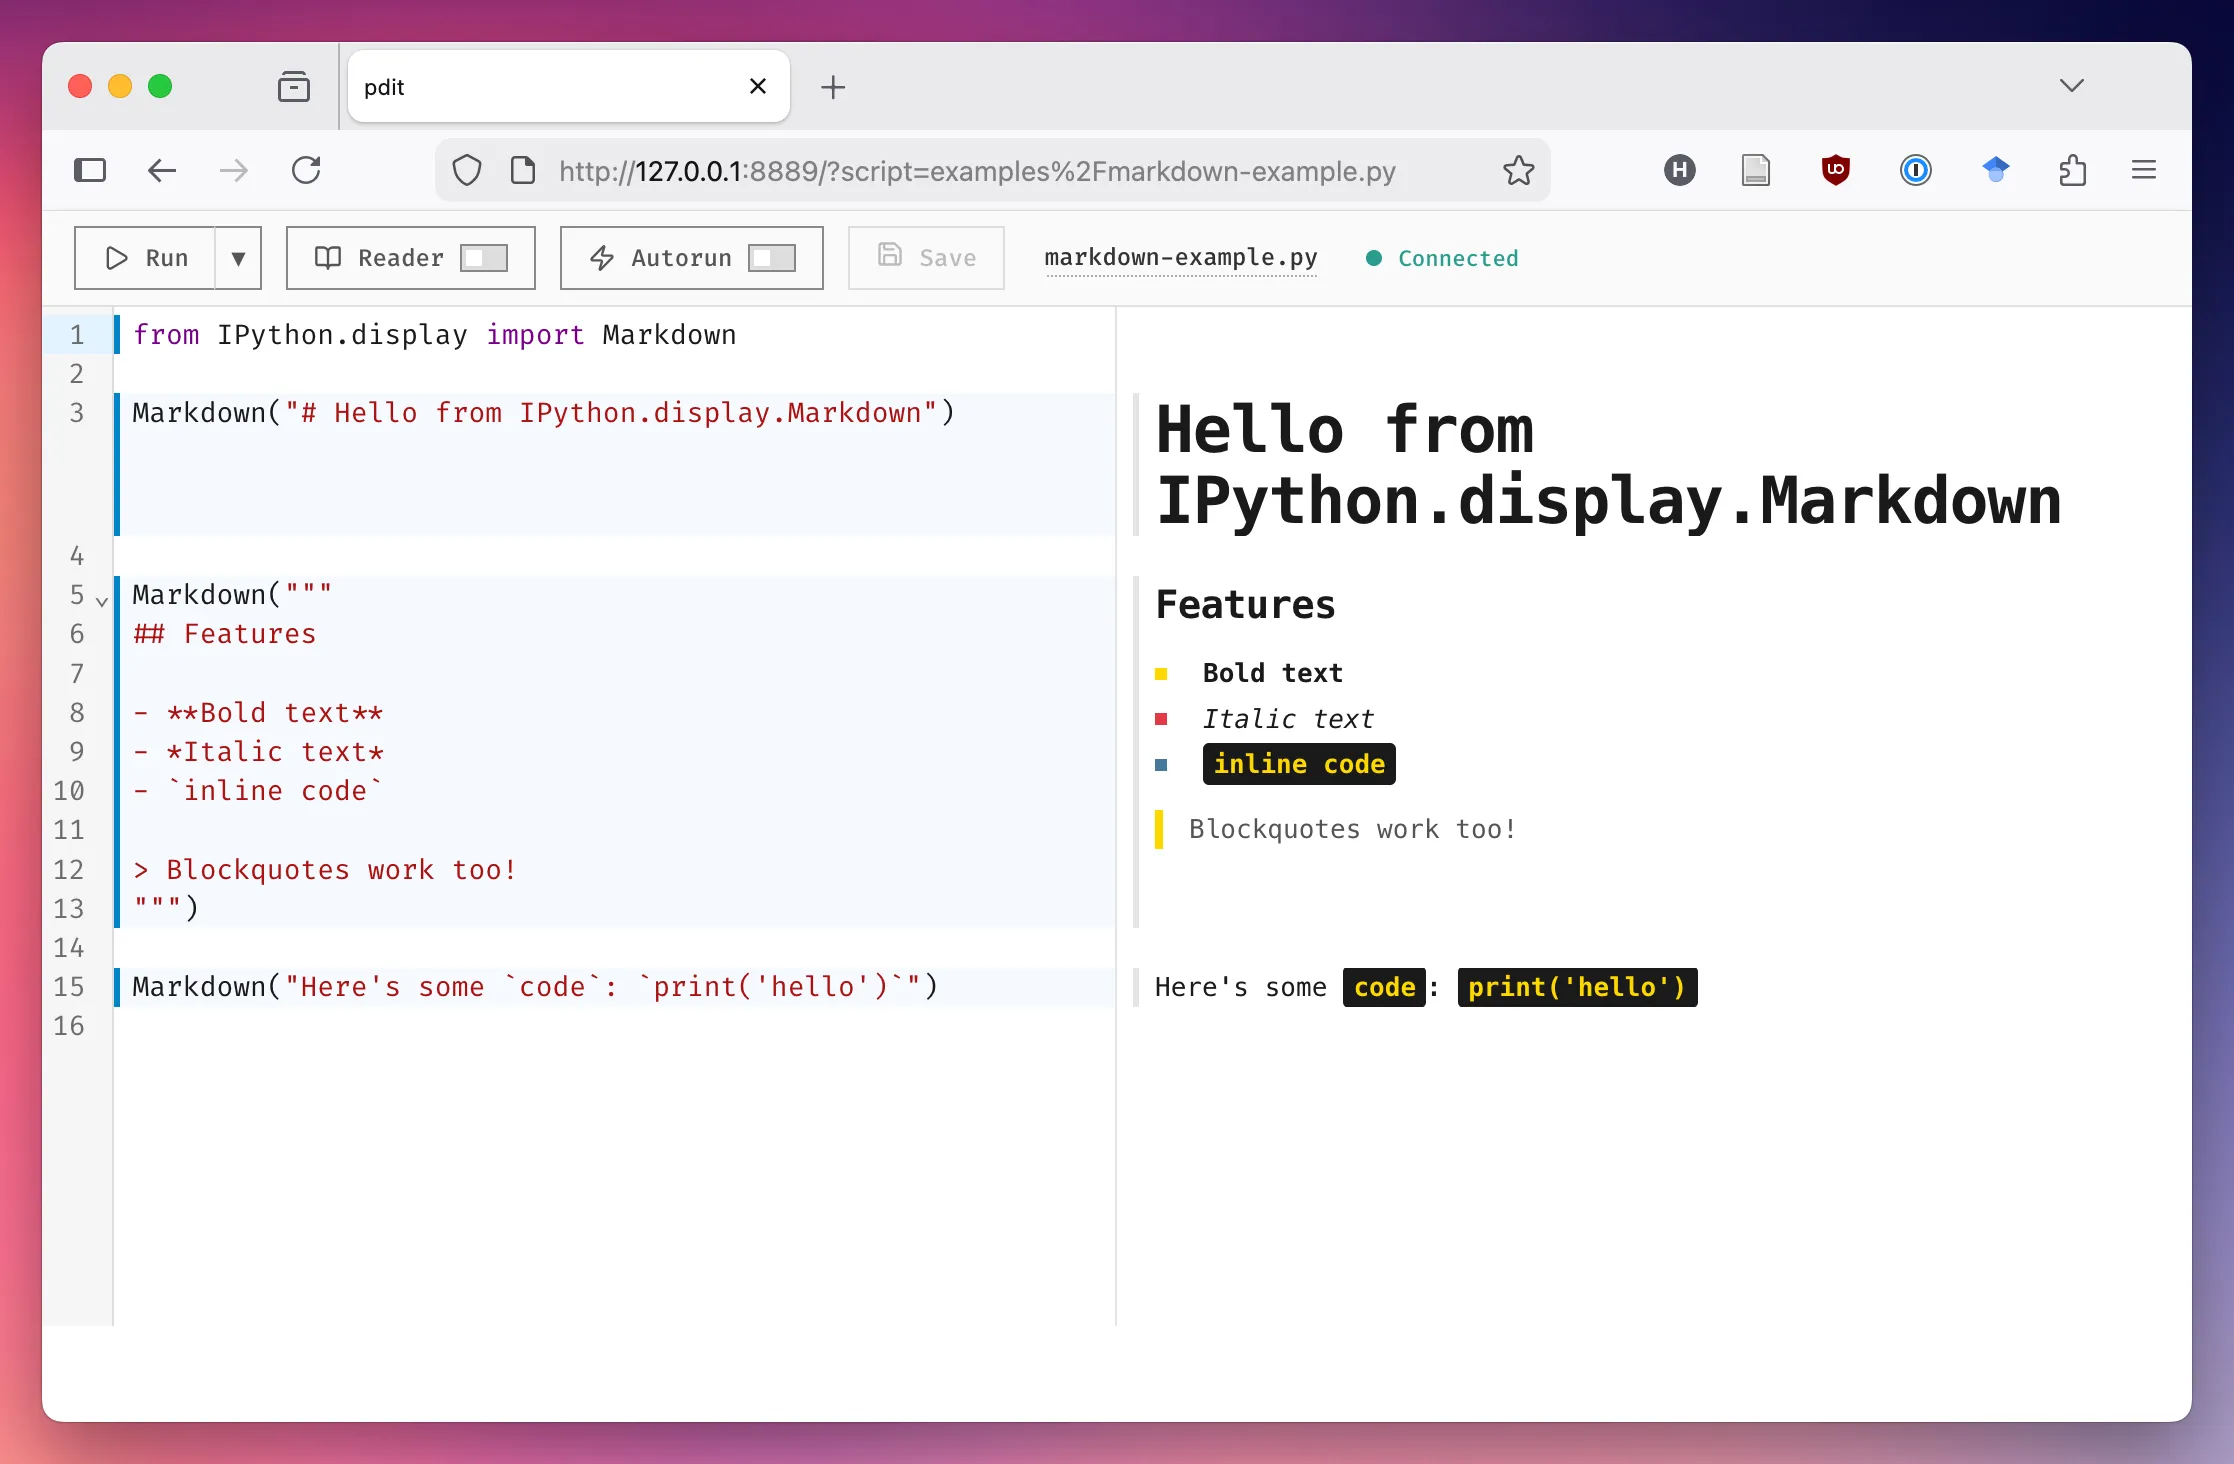Open the 1Password extension icon
Screen dimensions: 2234x1464
pos(1917,170)
